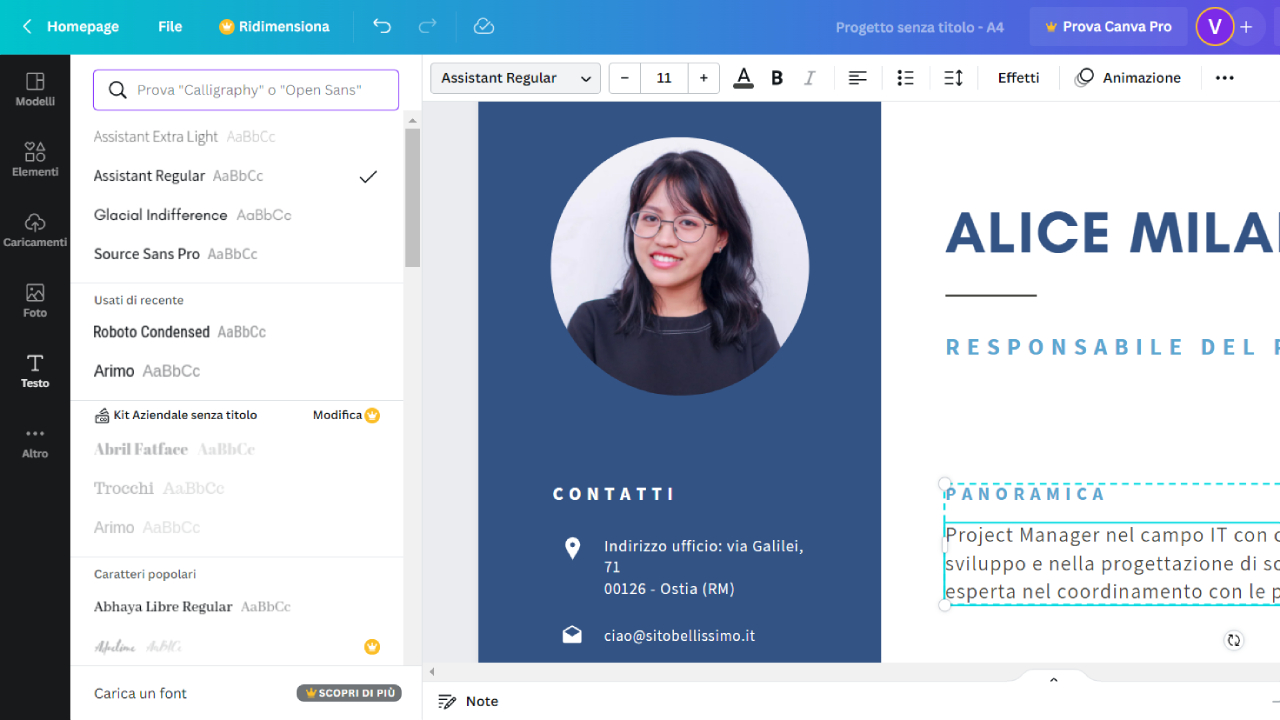Toggle italic text formatting

810,78
